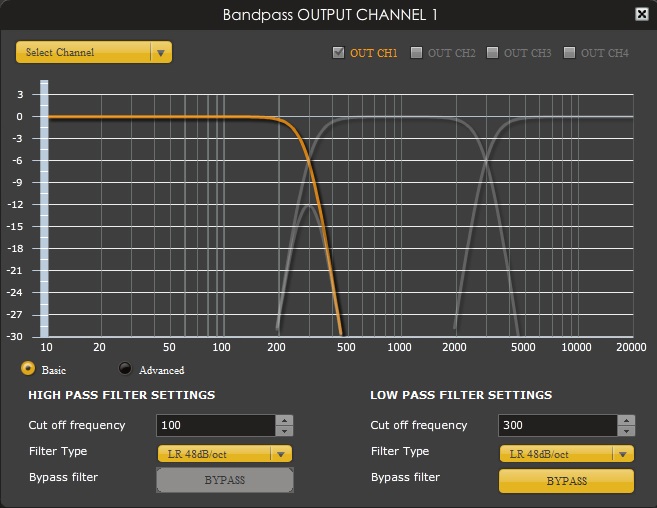Open the high pass Filter Type dropdown

(225, 454)
